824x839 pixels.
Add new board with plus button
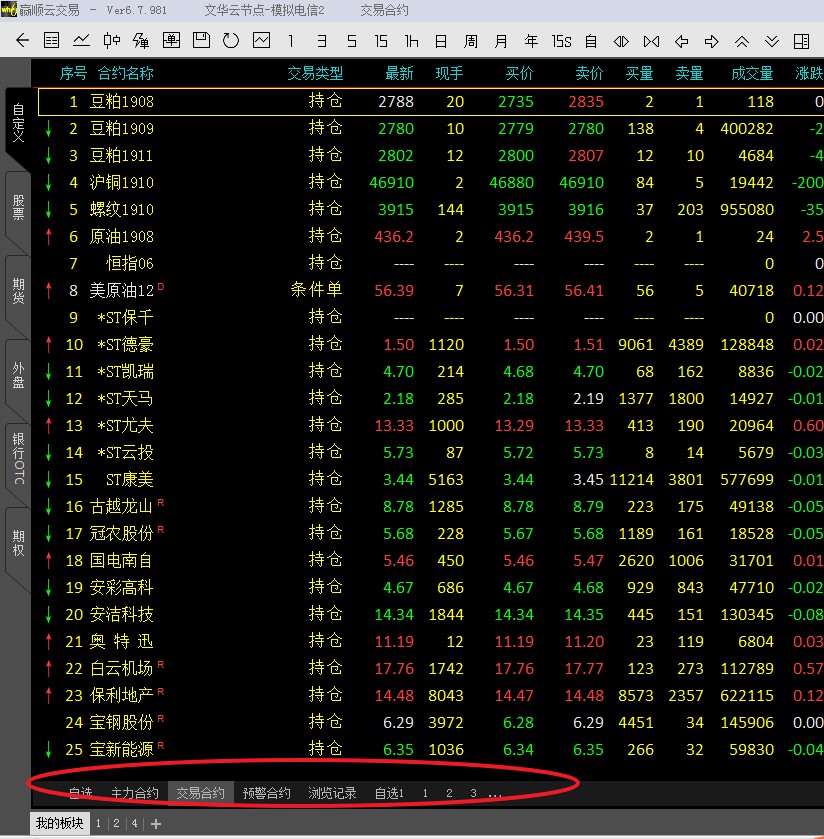[x=155, y=824]
